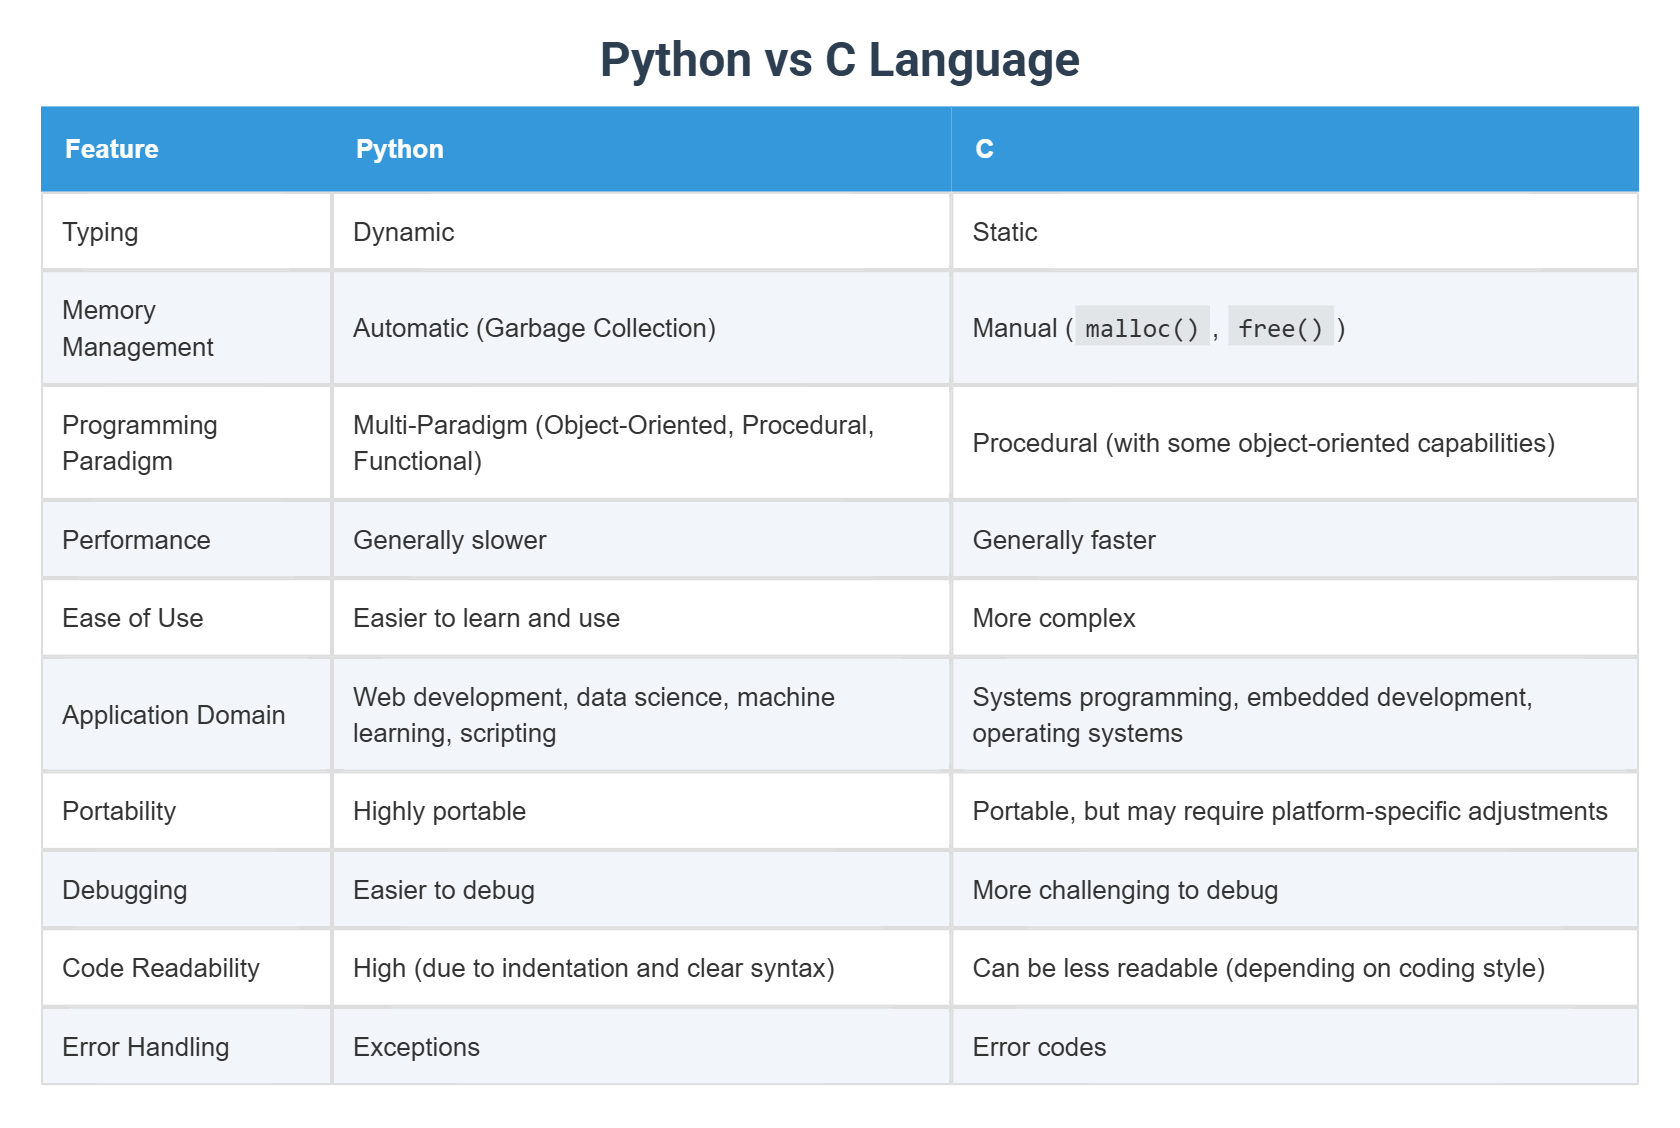1680x1128 pixels.
Task: Select the 'Ease of Use' cell
Action: coord(186,618)
